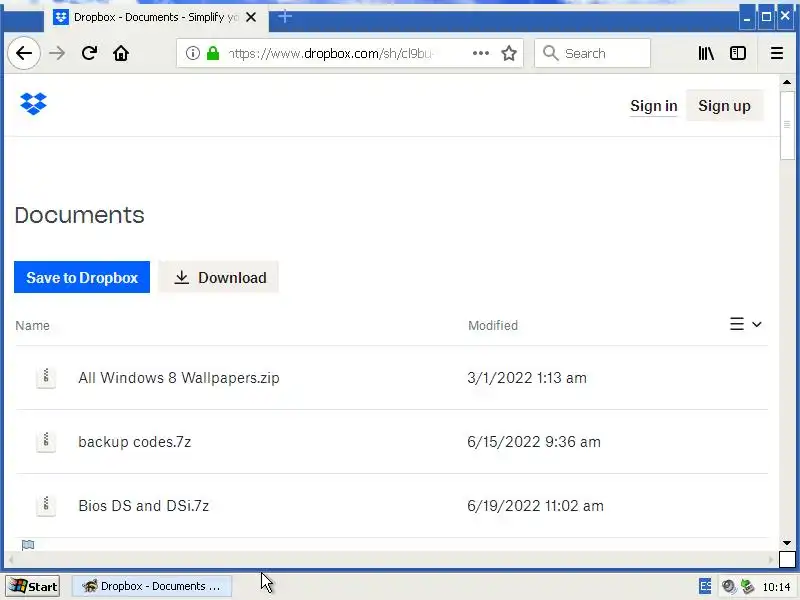Open a new tab with the plus button

tap(285, 17)
